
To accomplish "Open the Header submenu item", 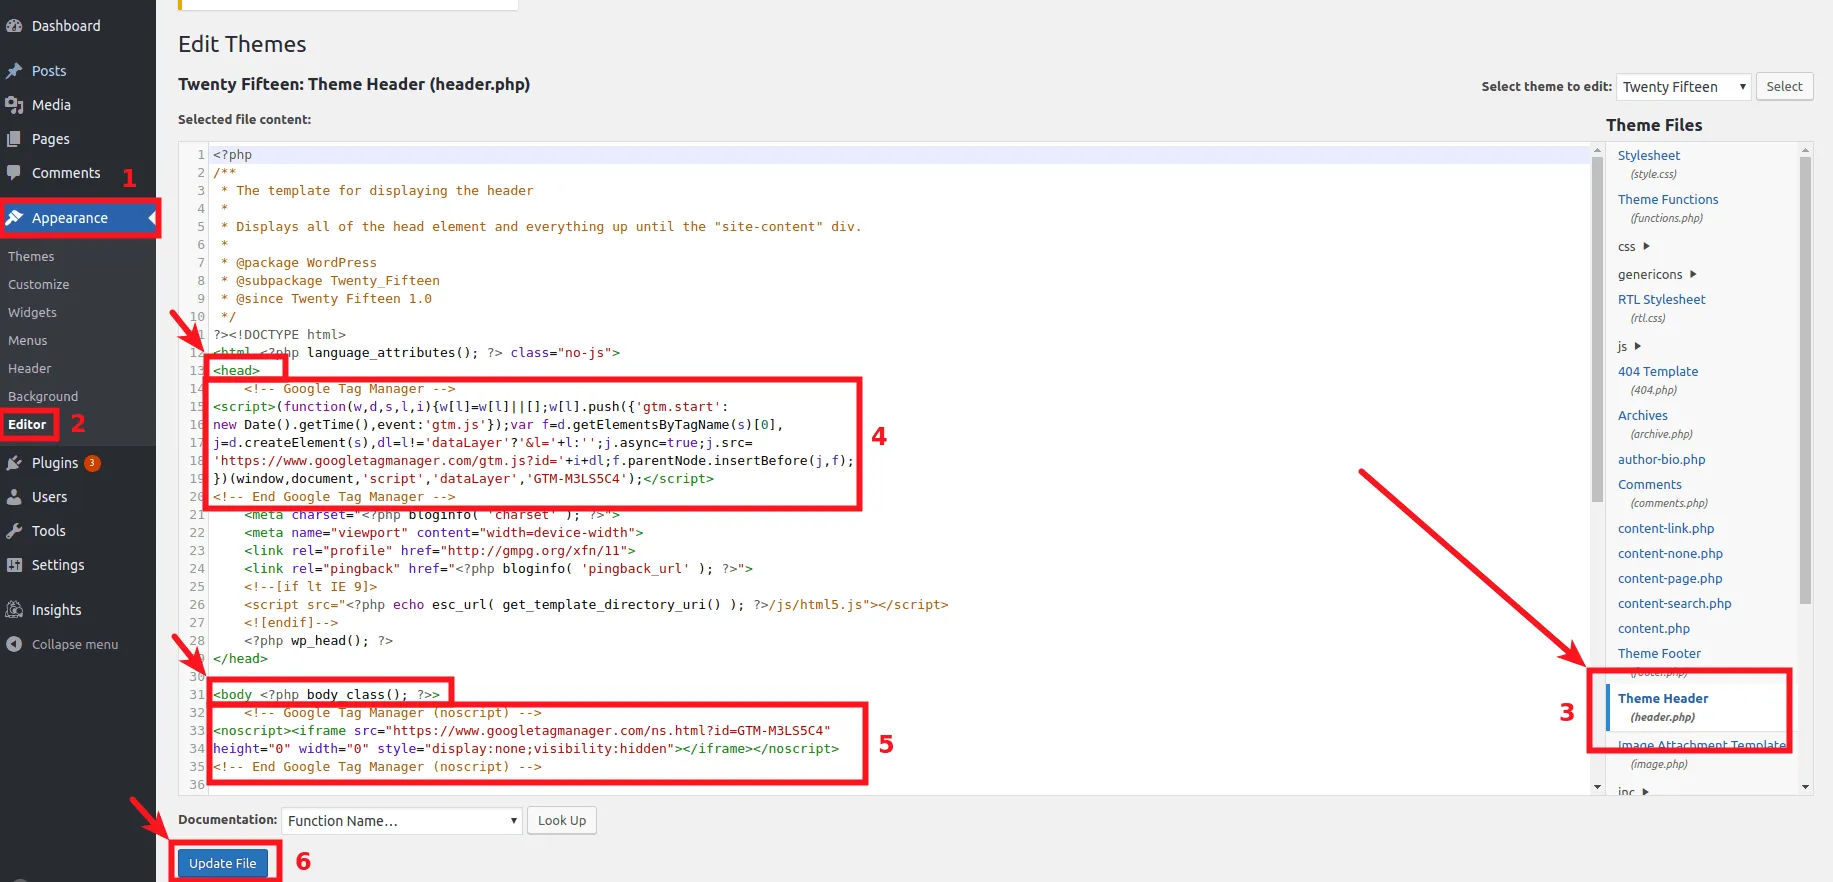I will [29, 369].
